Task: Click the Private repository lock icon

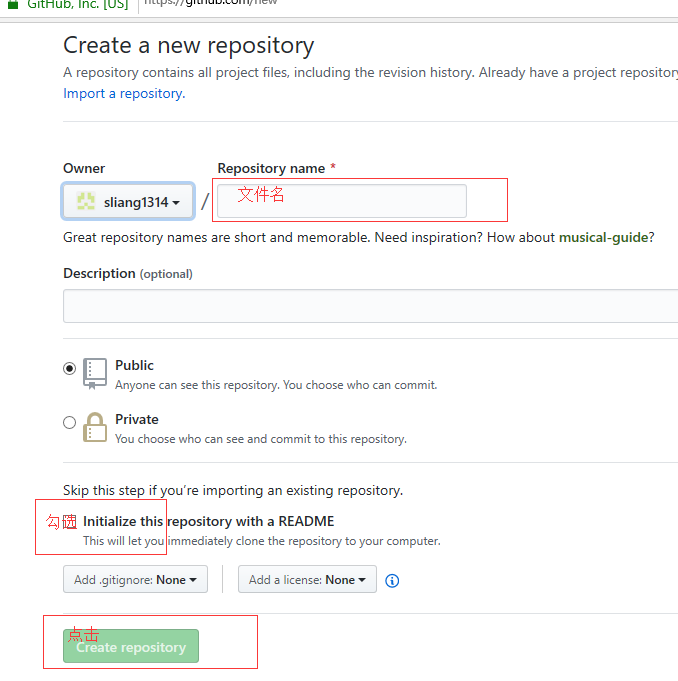Action: point(95,427)
